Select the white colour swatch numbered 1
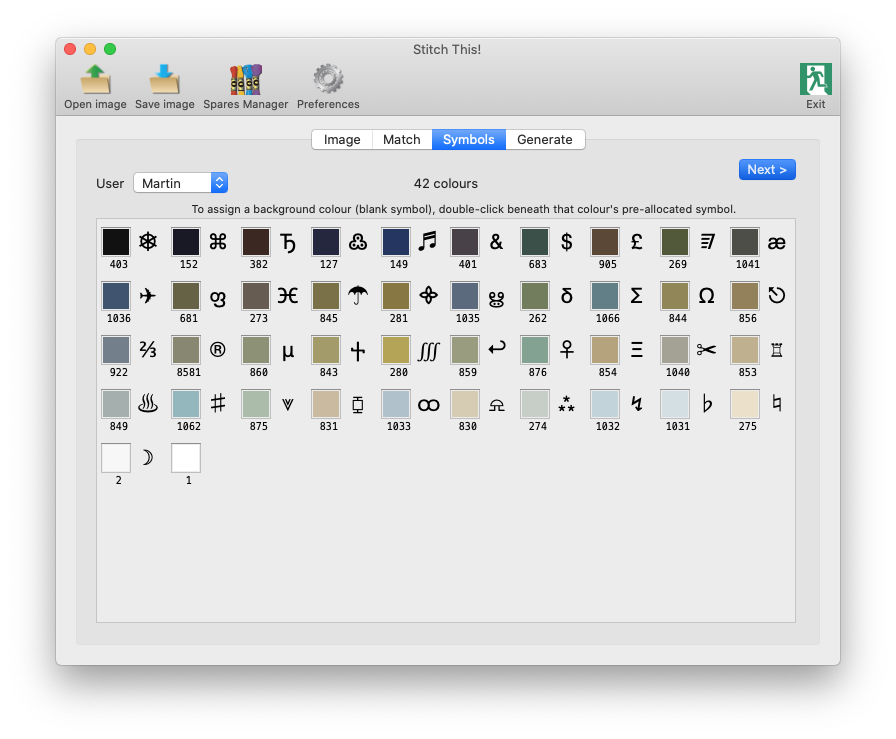Screen dimensions: 896x739 186,458
